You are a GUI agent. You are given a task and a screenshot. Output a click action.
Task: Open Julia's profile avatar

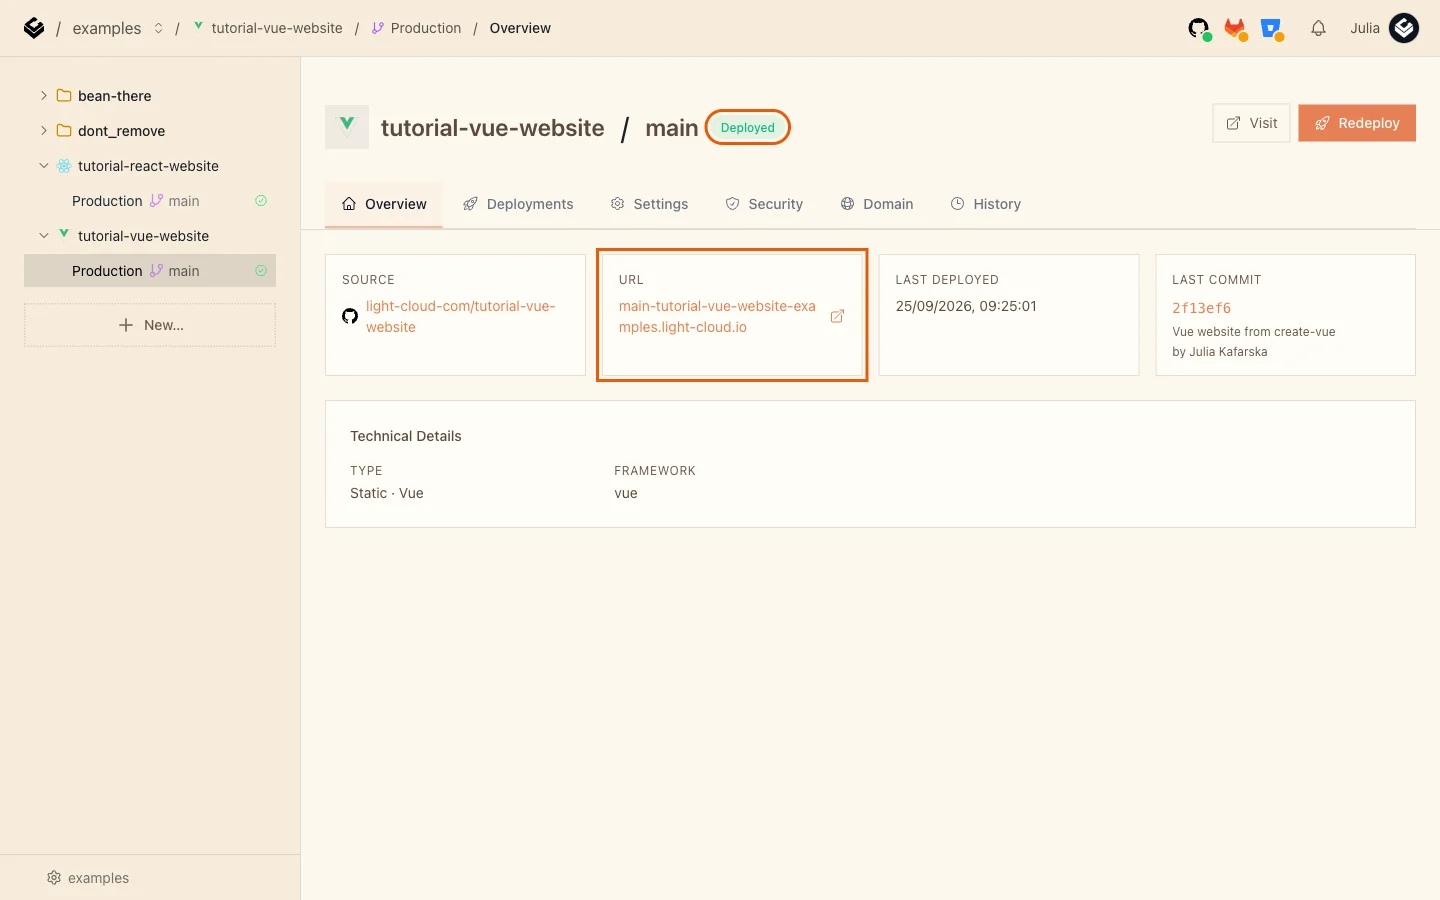click(1404, 28)
